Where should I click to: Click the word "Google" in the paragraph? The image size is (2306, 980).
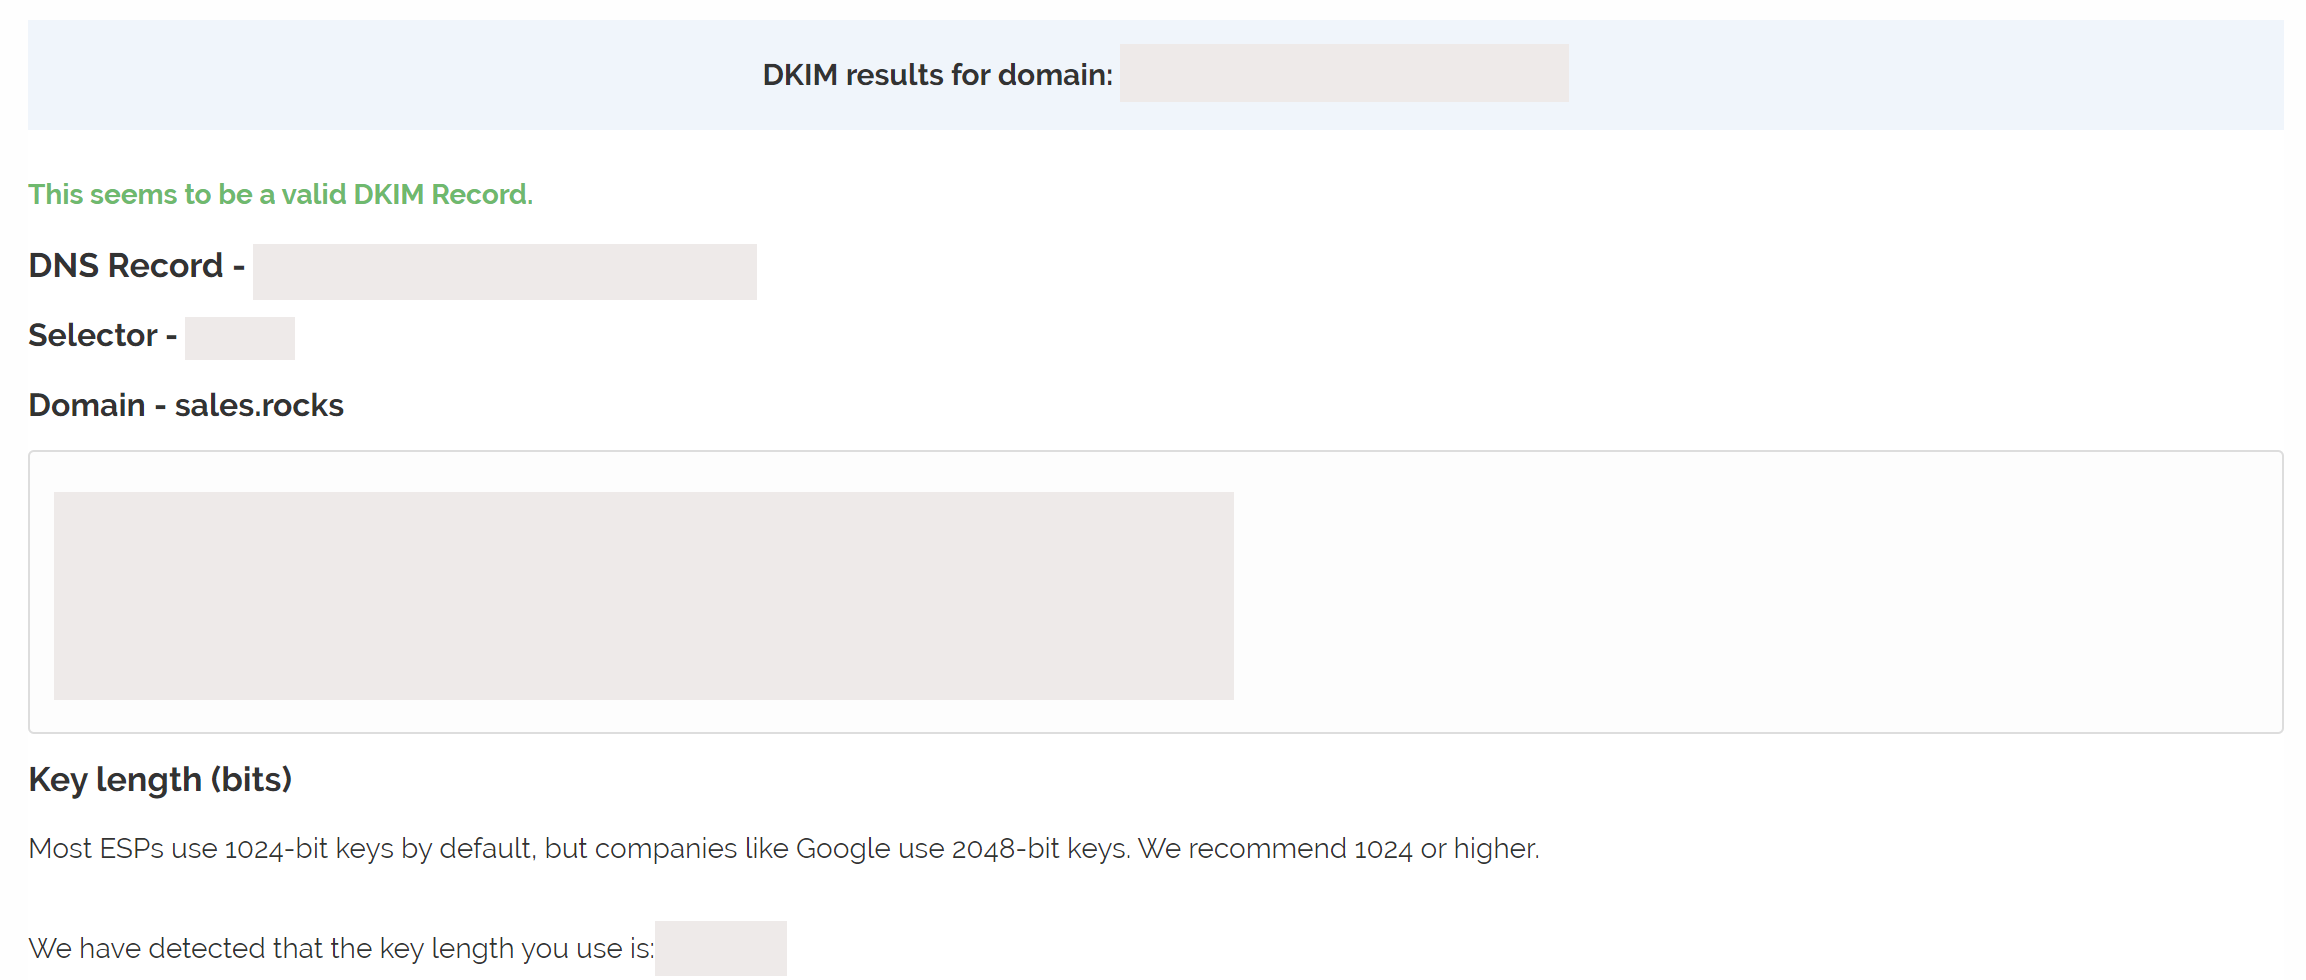coord(842,849)
